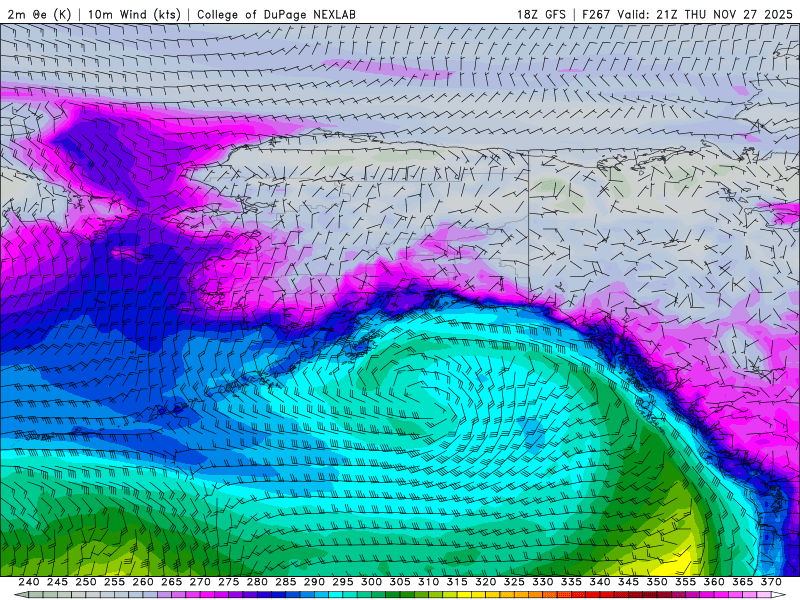Select the 250 colorbar label

(x=86, y=582)
